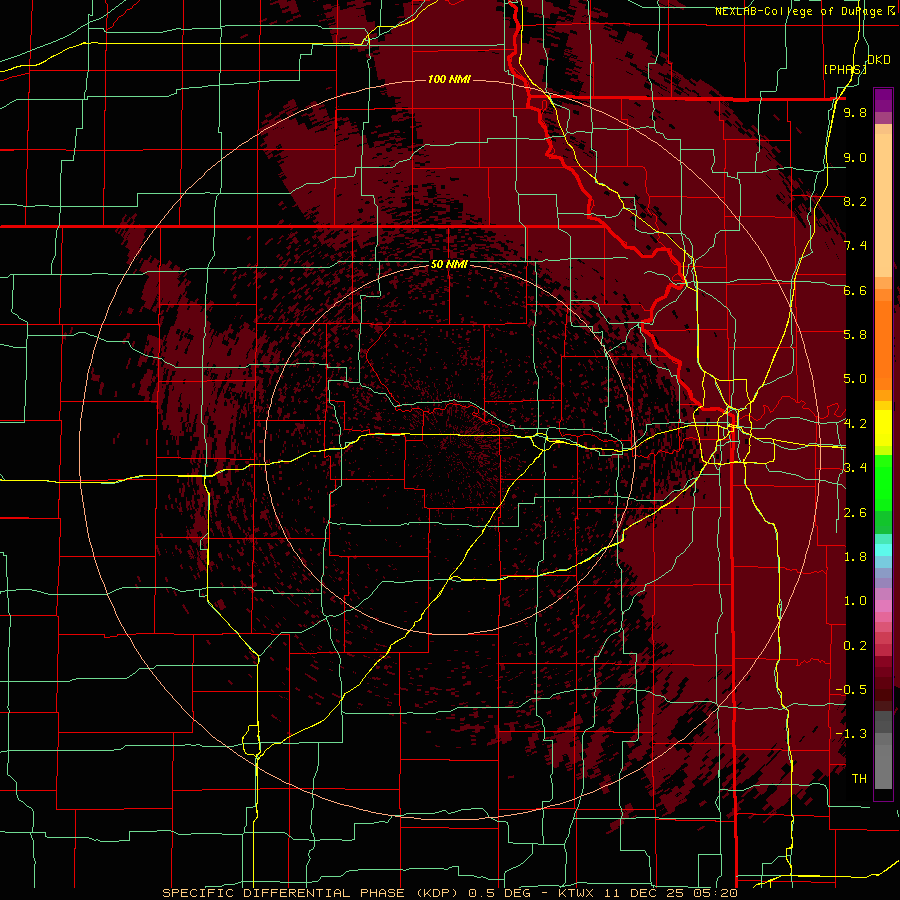The width and height of the screenshot is (900, 900).
Task: Click the bright green segment of color scale
Action: (x=883, y=482)
